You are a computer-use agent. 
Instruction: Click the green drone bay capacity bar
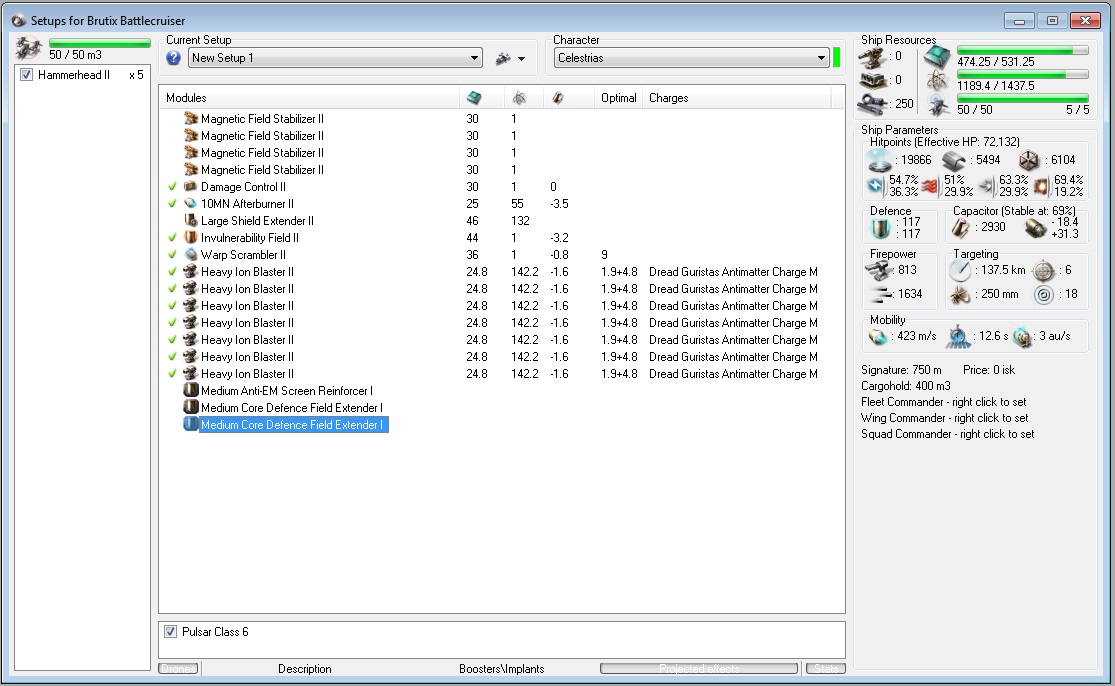[x=100, y=43]
